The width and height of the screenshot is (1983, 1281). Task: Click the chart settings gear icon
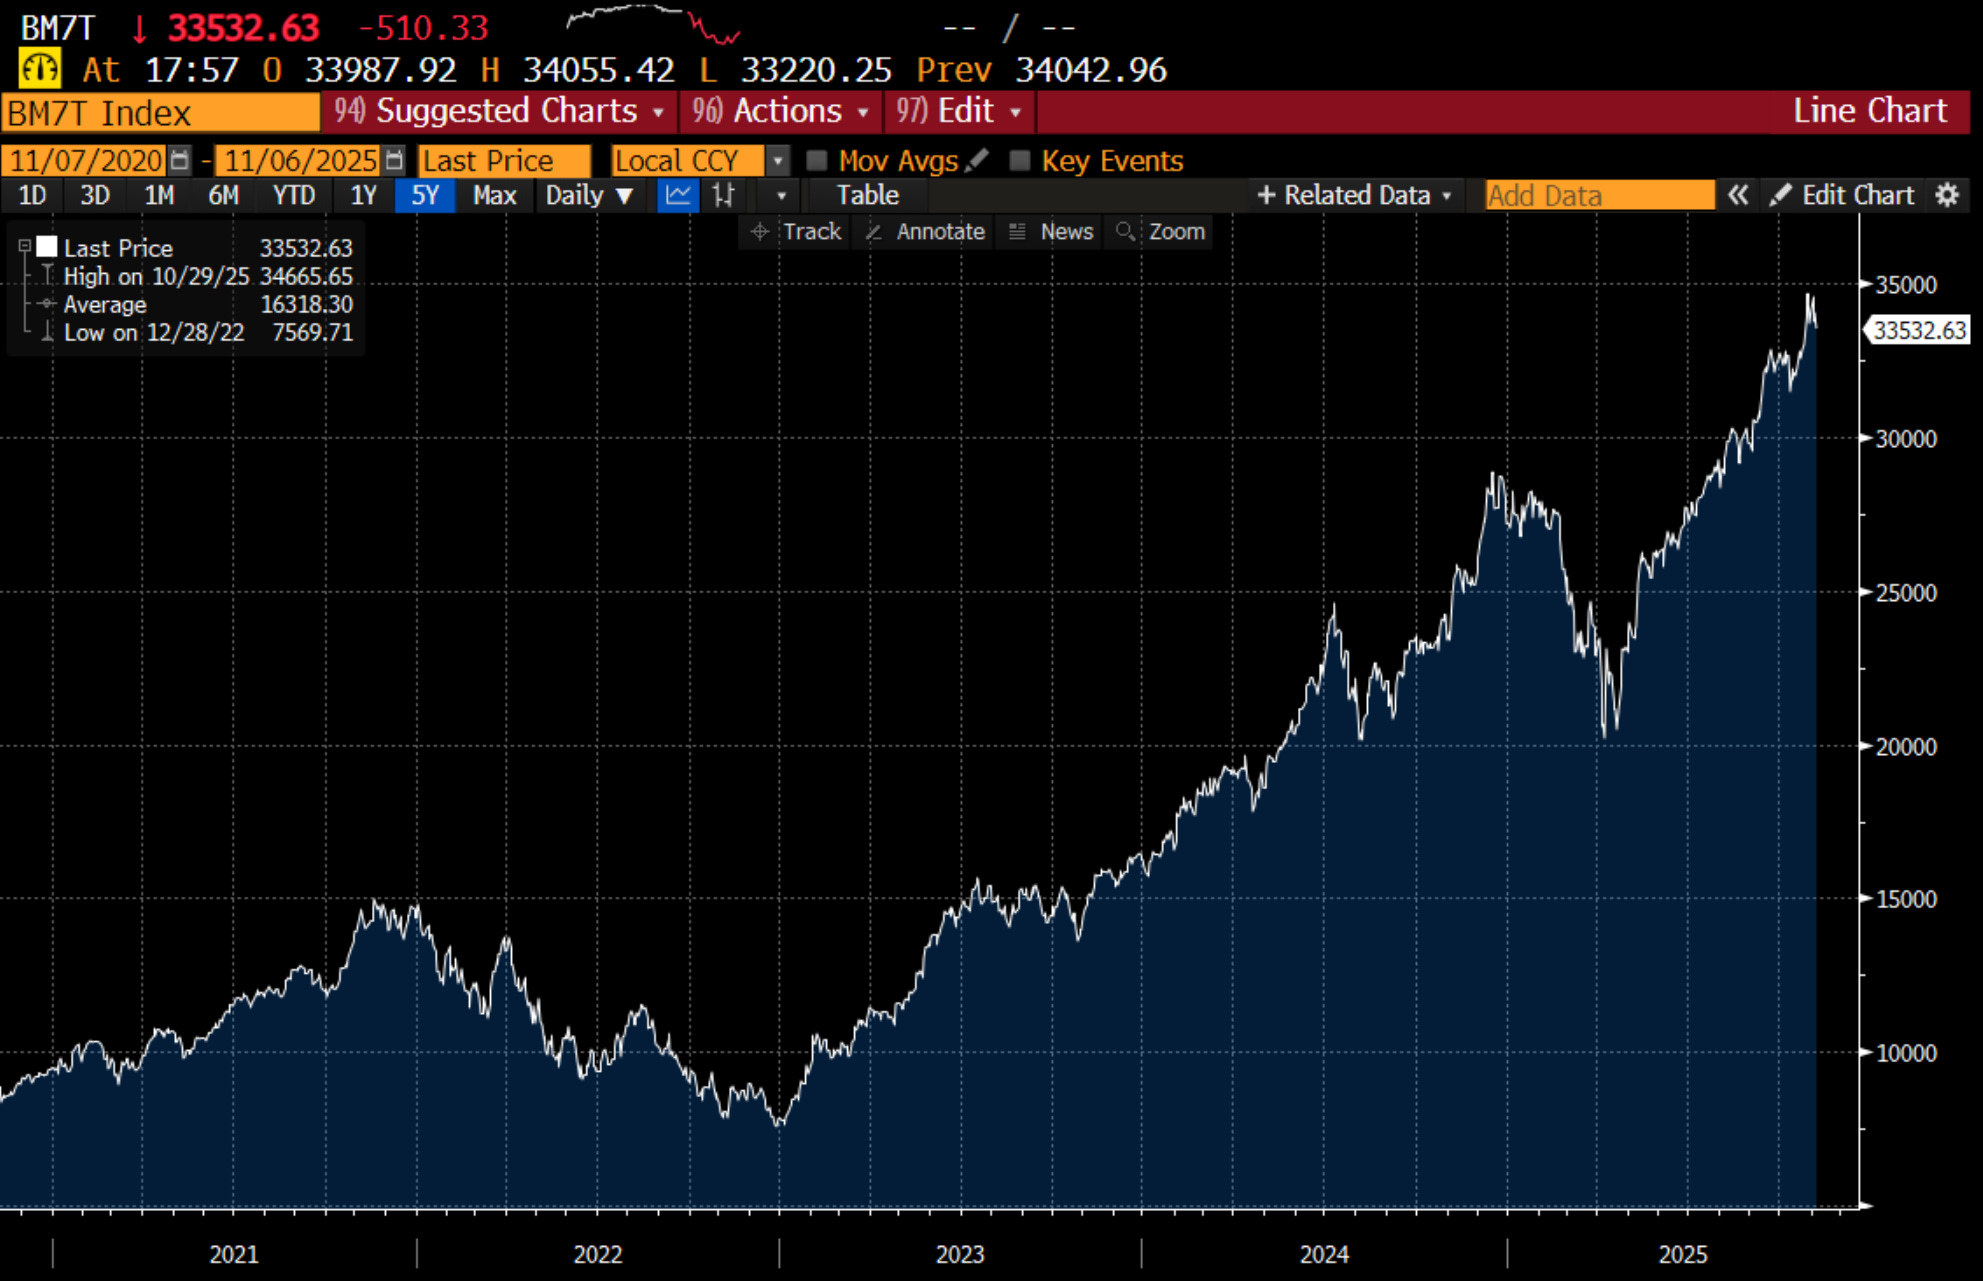pyautogui.click(x=1946, y=195)
